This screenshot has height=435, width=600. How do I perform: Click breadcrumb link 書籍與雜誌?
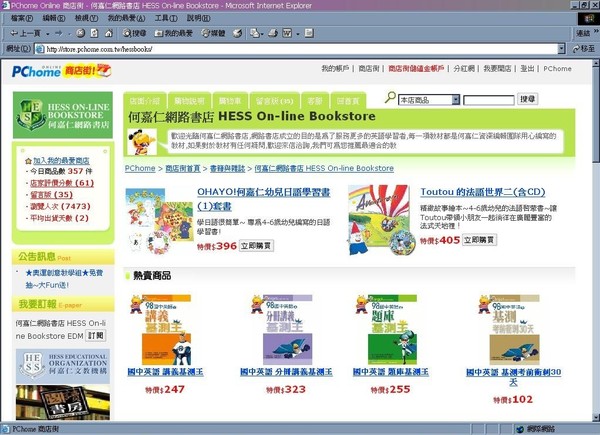click(x=227, y=168)
